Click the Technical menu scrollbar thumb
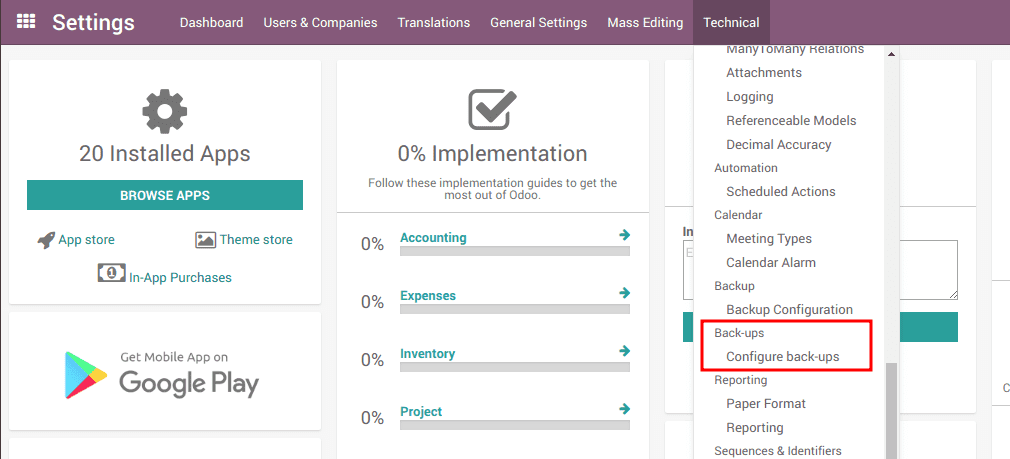Screen dimensions: 1010x459 891,408
